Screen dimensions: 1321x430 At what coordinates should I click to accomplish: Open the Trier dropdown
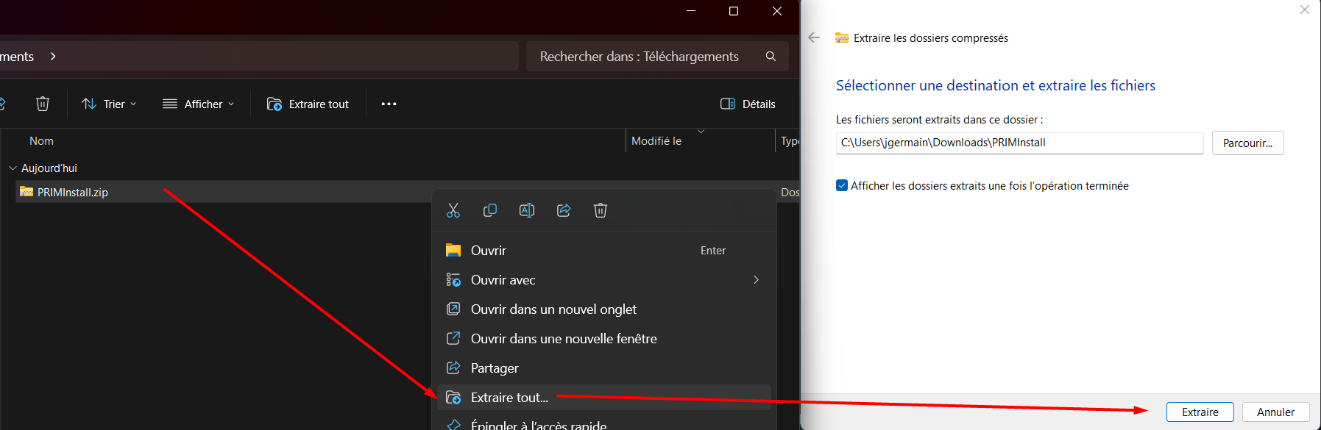point(109,104)
